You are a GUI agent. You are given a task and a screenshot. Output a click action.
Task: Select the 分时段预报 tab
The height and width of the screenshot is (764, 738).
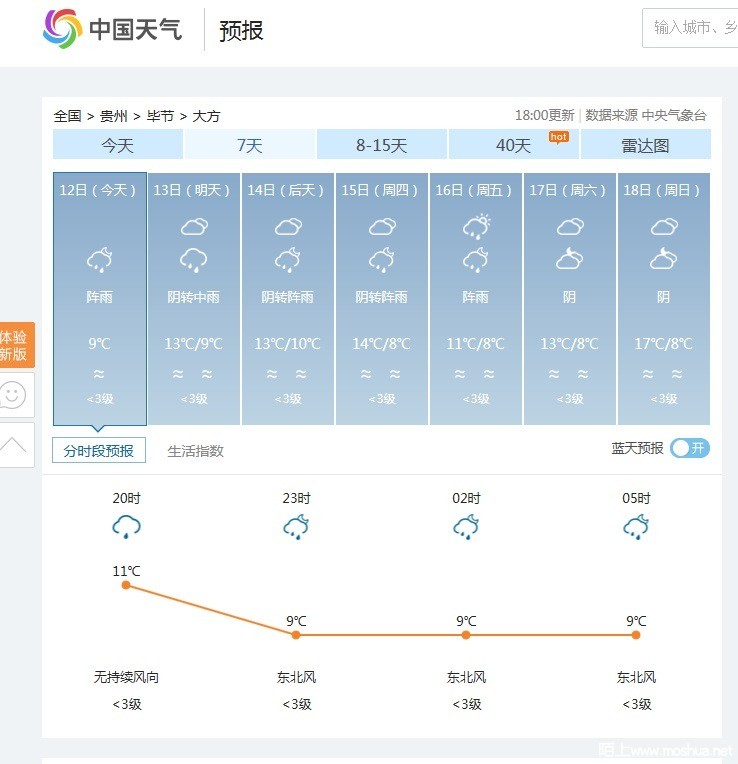pyautogui.click(x=99, y=450)
